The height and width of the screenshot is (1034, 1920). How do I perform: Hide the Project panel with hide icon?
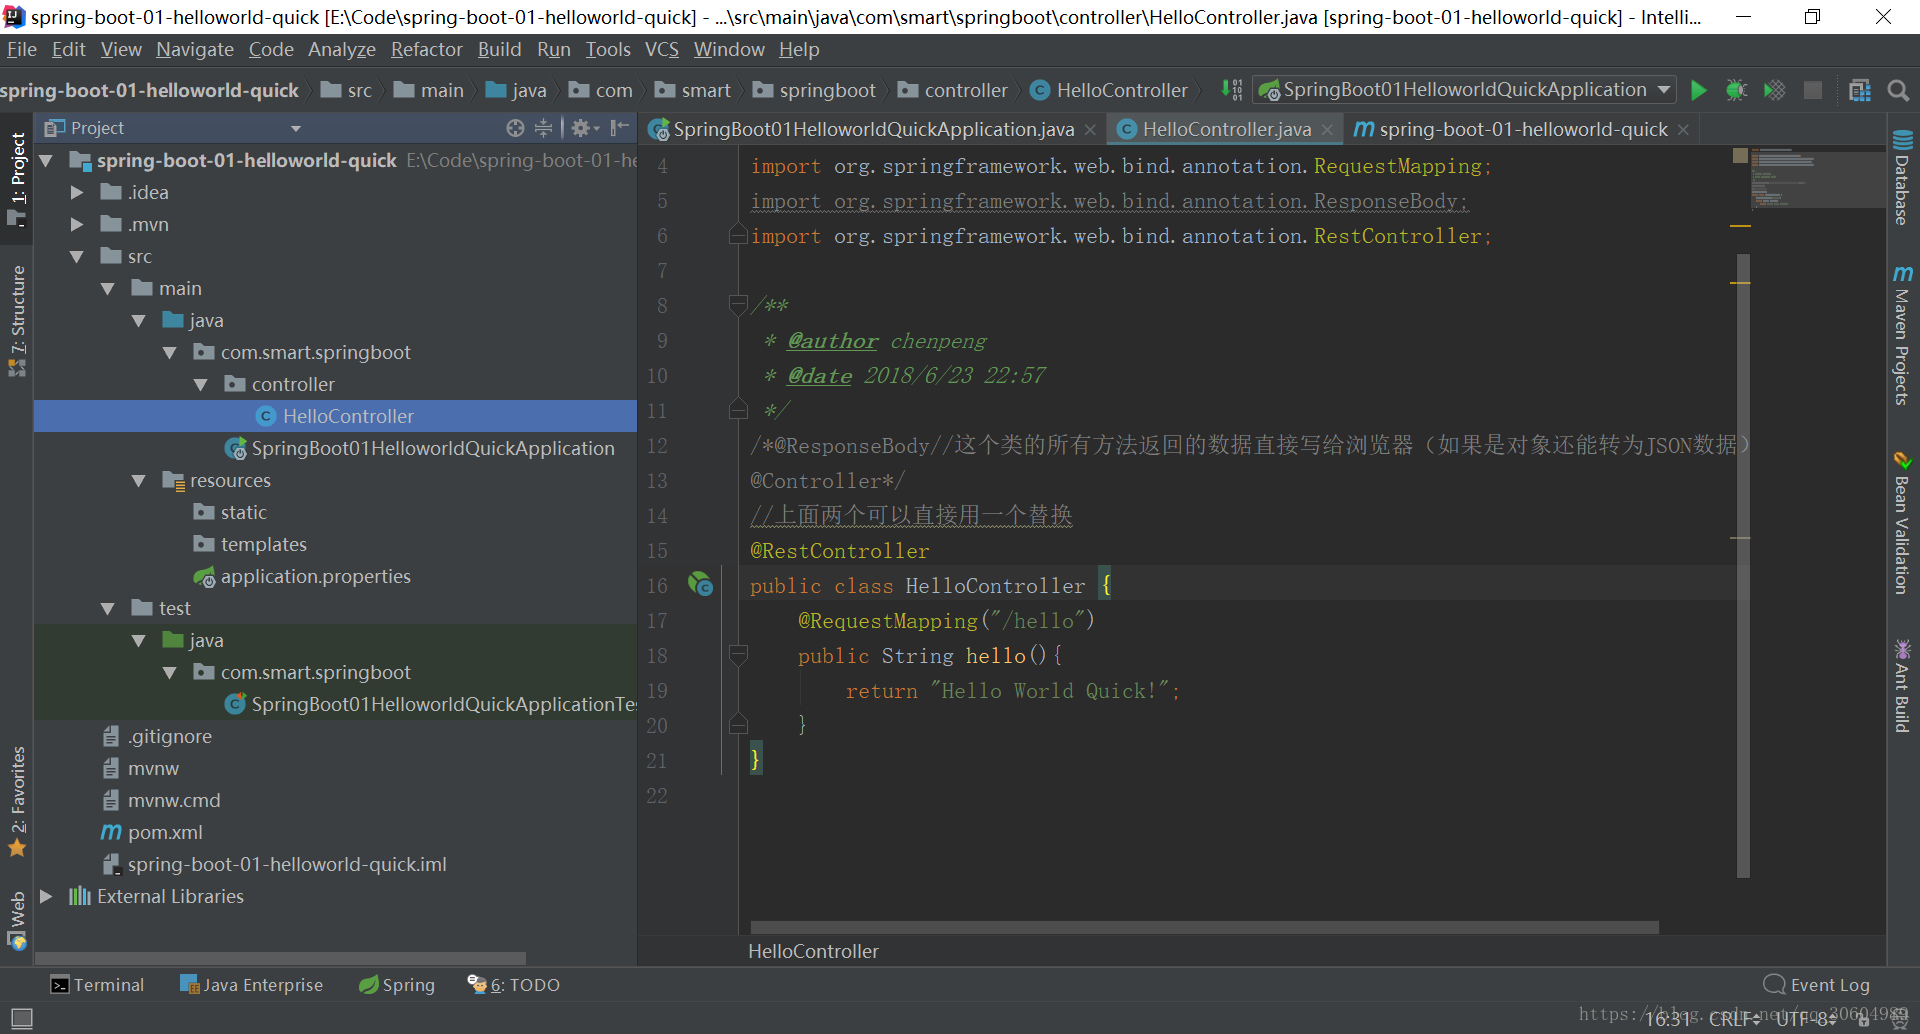tap(620, 128)
